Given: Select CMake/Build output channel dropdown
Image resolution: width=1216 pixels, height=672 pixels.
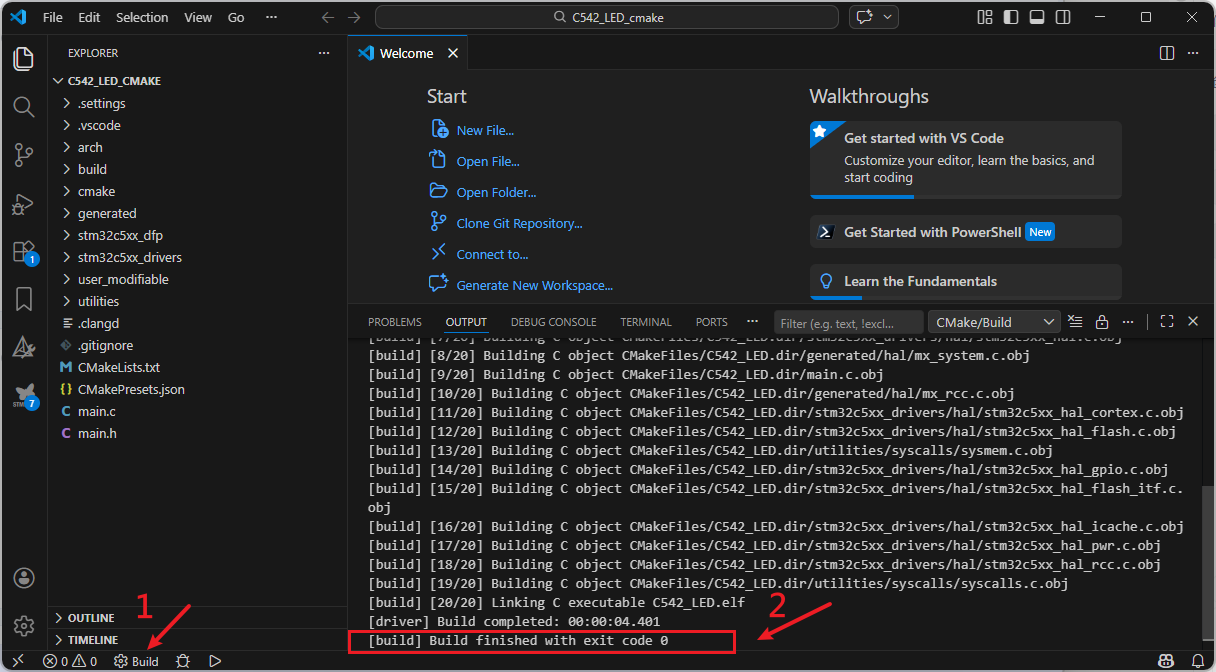Looking at the screenshot, I should tap(994, 322).
